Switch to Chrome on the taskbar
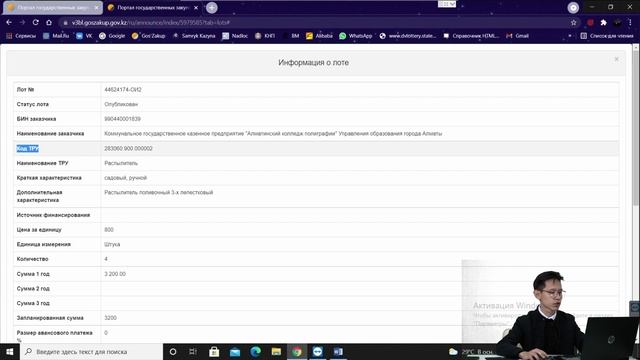Image resolution: width=640 pixels, height=360 pixels. (297, 351)
